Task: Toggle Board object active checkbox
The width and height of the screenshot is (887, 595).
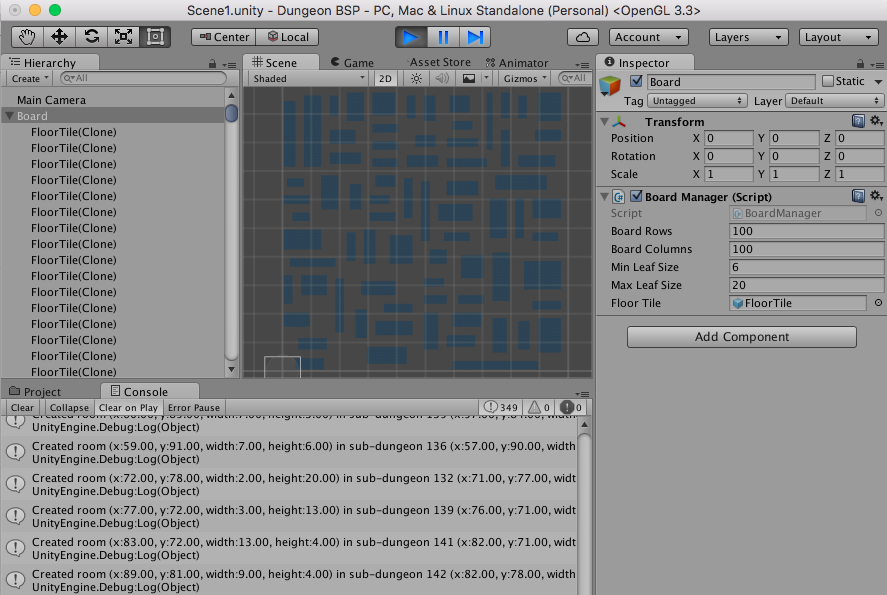Action: pyautogui.click(x=636, y=81)
